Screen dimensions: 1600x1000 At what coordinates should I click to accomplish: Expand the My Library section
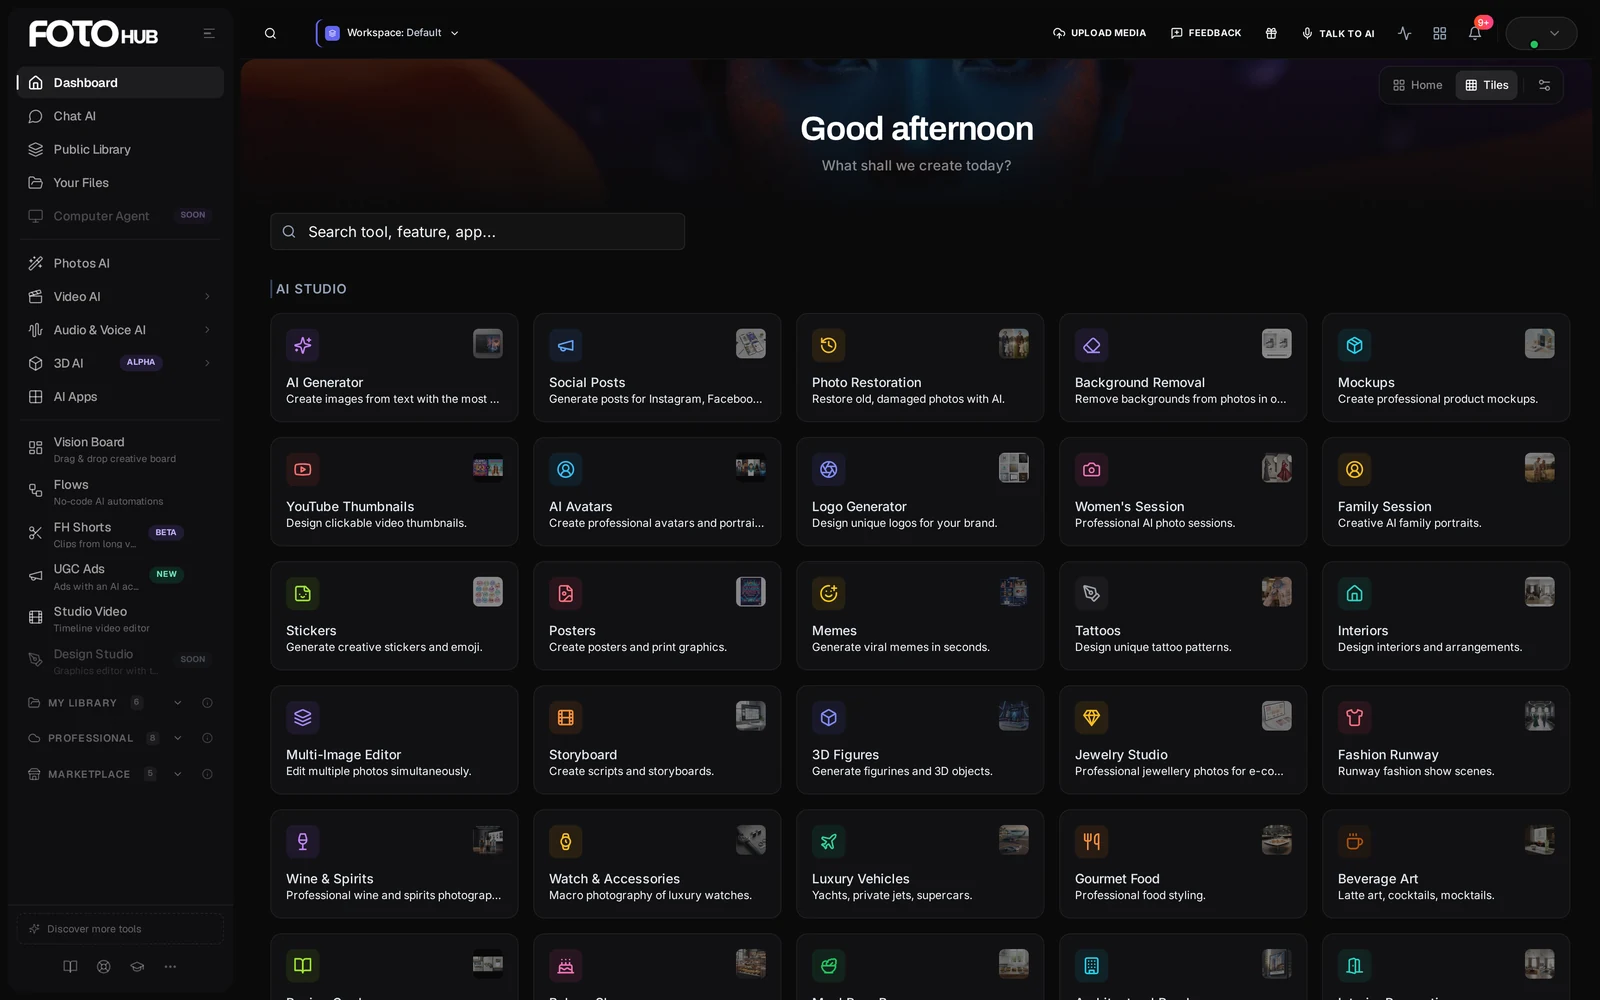(178, 703)
